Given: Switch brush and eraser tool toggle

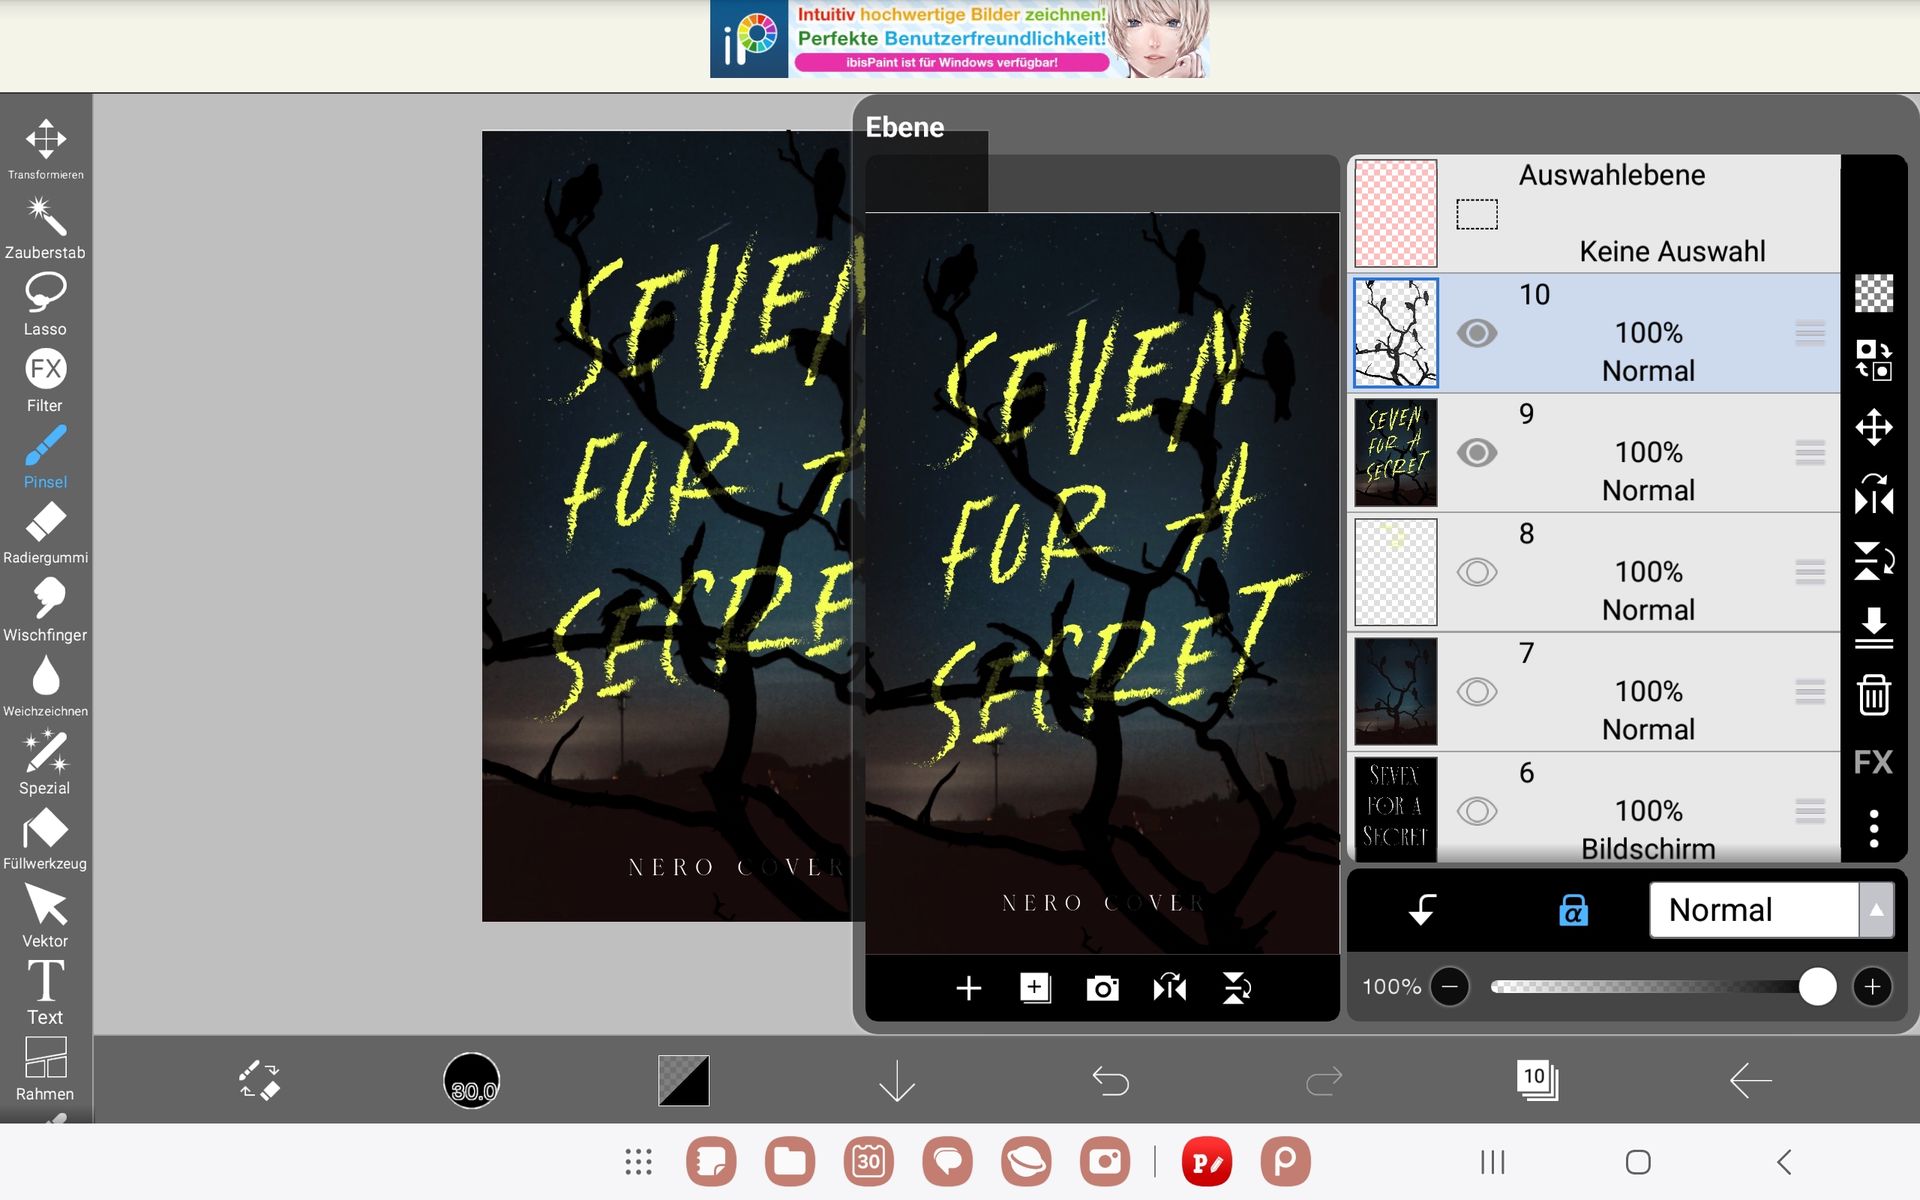Looking at the screenshot, I should pyautogui.click(x=259, y=1081).
